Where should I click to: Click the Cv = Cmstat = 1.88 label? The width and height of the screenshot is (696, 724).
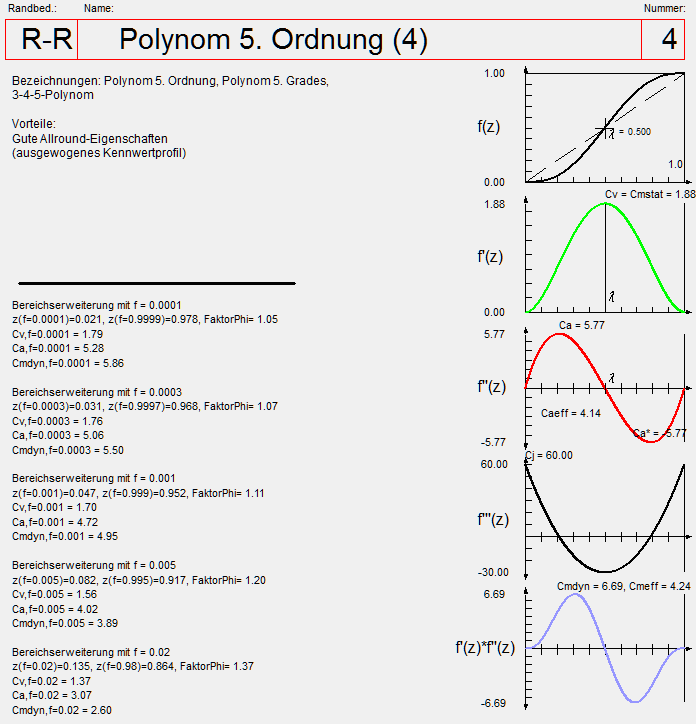(649, 194)
